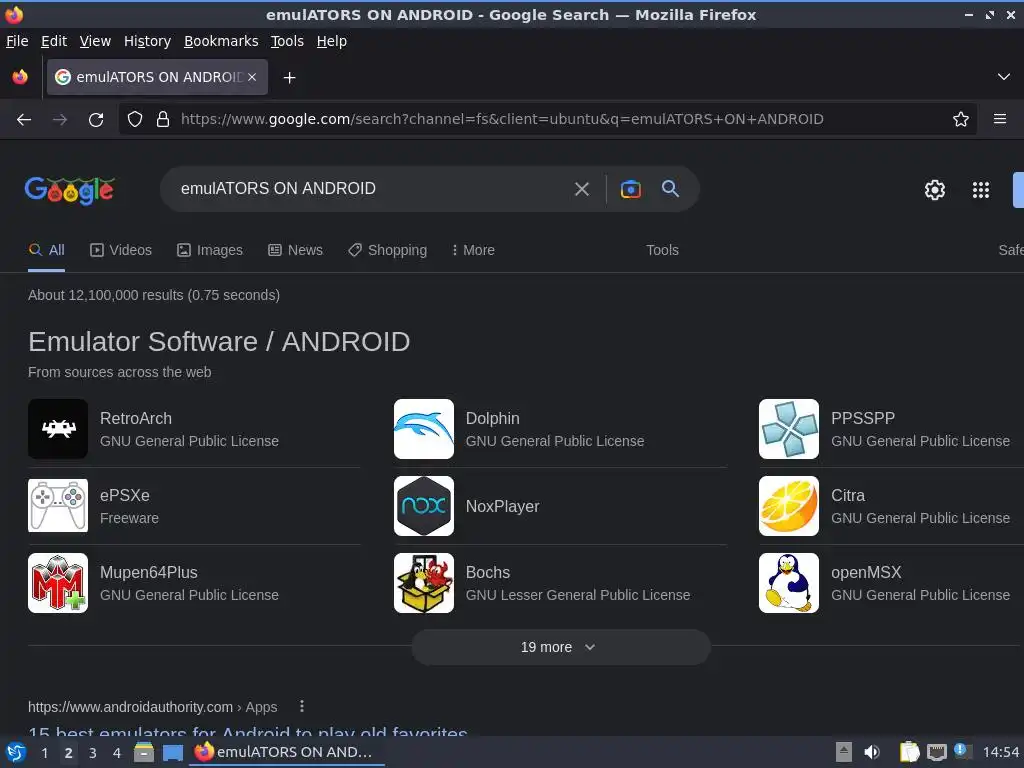Screen dimensions: 1024x768
Task: Click the Google holiday logo
Action: [70, 190]
